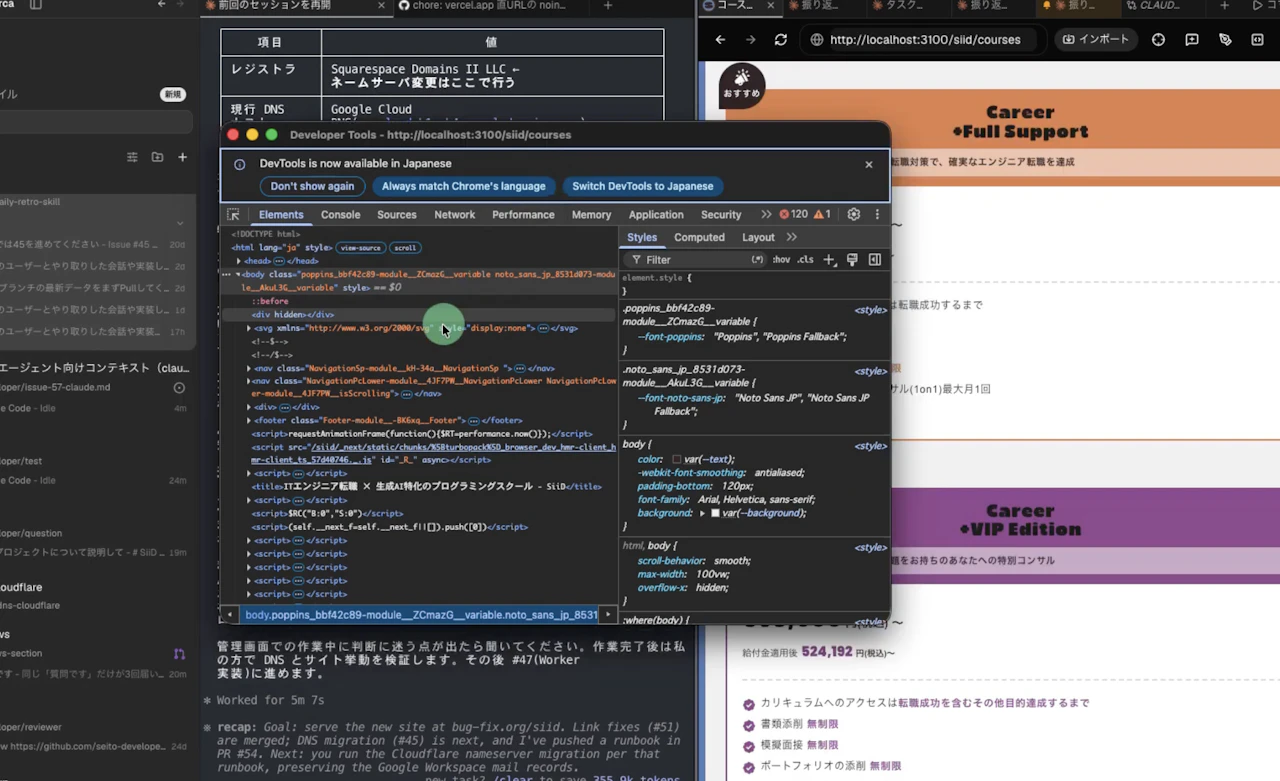Activate the DevTools element inspector picker icon
Image resolution: width=1280 pixels, height=781 pixels.
click(233, 215)
